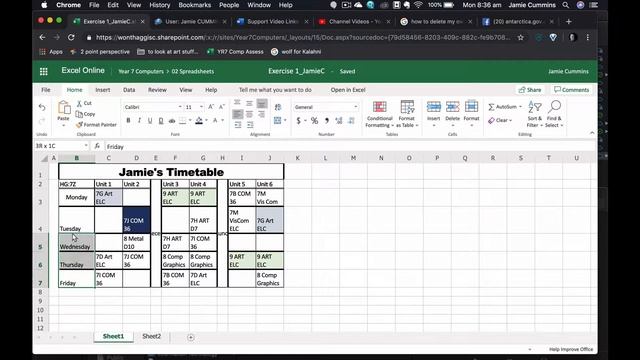
Task: Click Decrease Indent icon
Action: click(x=238, y=125)
